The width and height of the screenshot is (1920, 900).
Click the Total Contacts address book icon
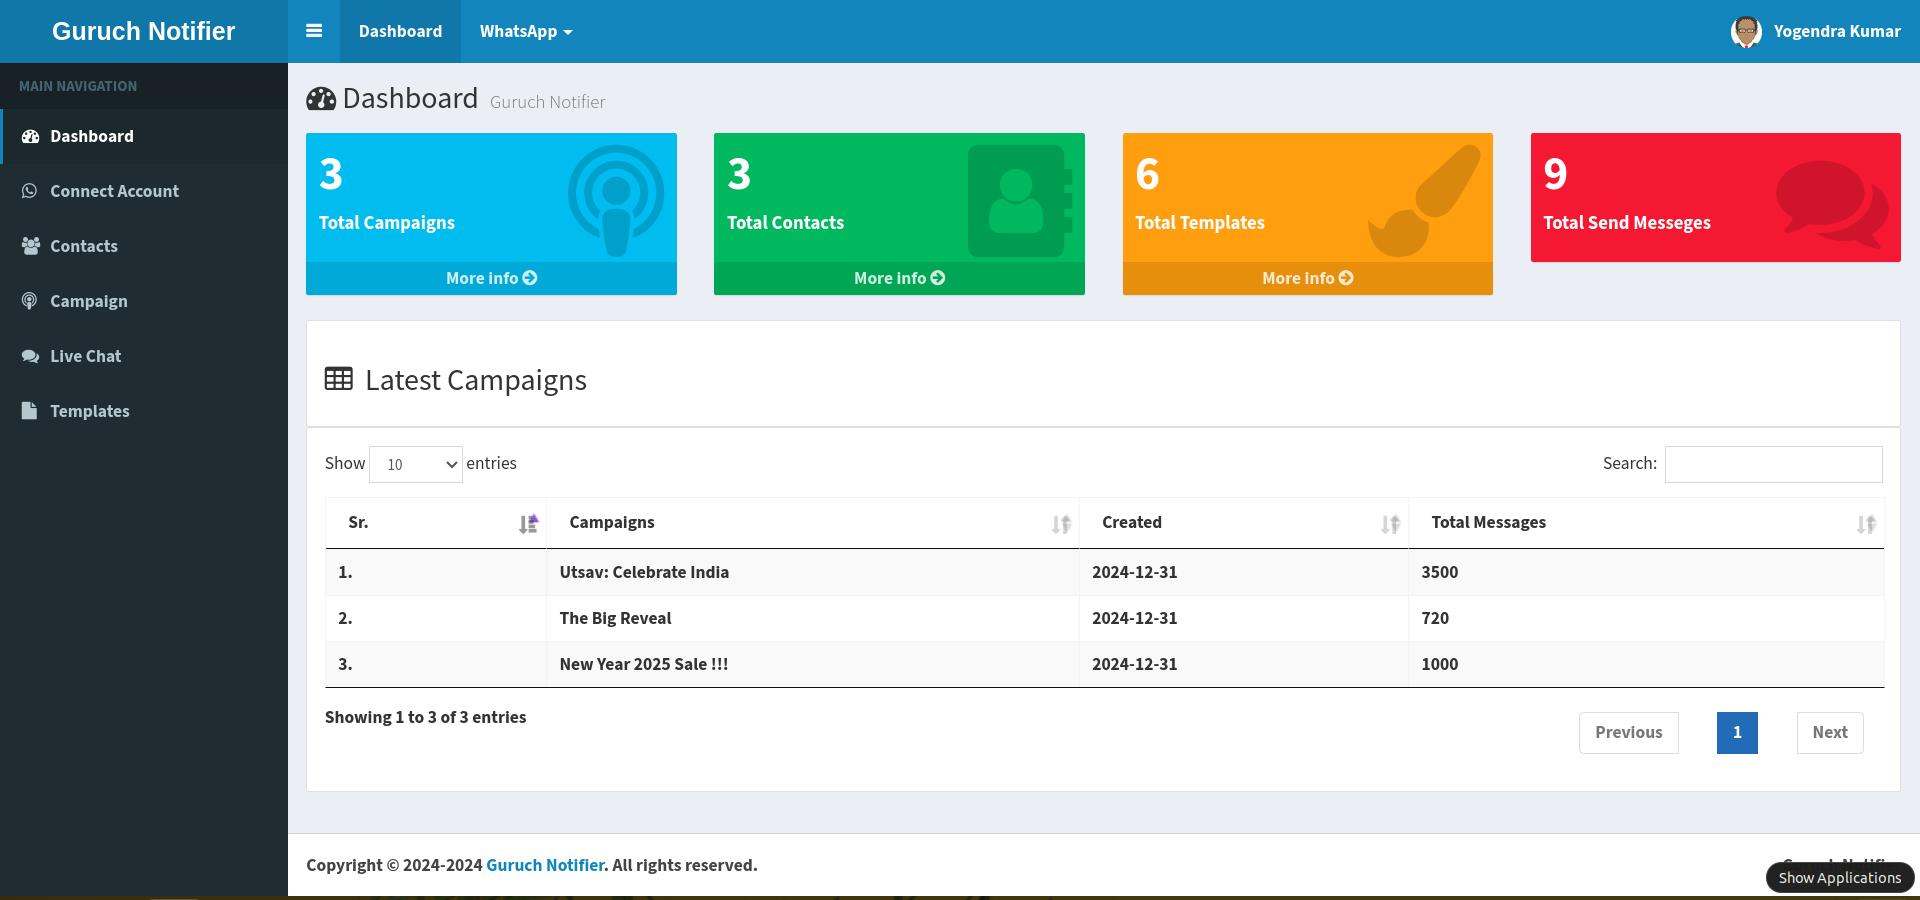1018,200
